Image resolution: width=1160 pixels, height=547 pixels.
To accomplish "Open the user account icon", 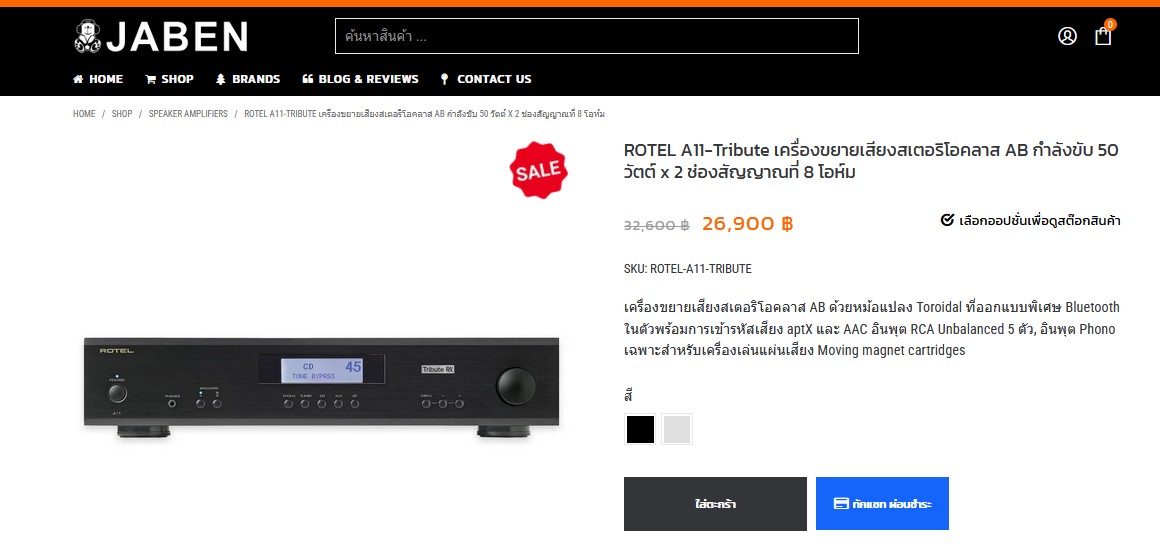I will point(1067,36).
